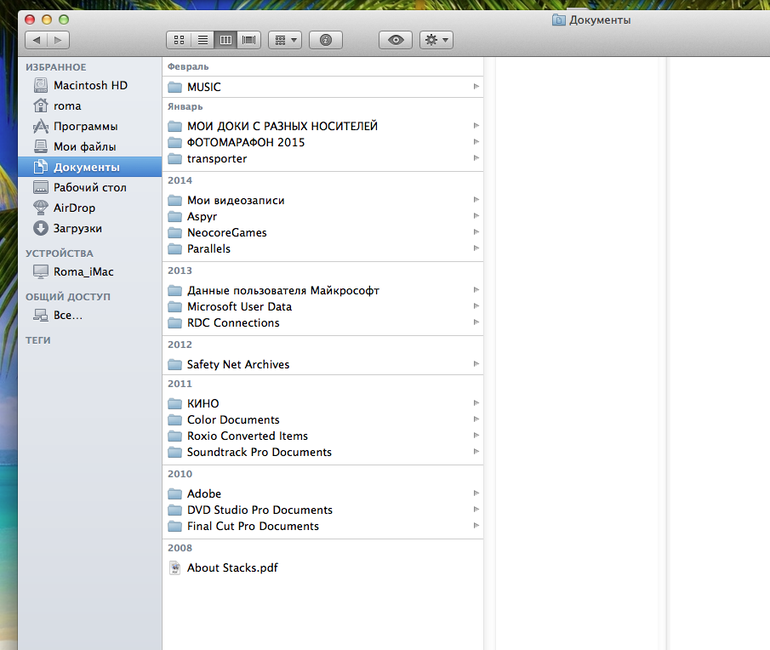
Task: Click the КИНО folder icon
Action: 175,404
